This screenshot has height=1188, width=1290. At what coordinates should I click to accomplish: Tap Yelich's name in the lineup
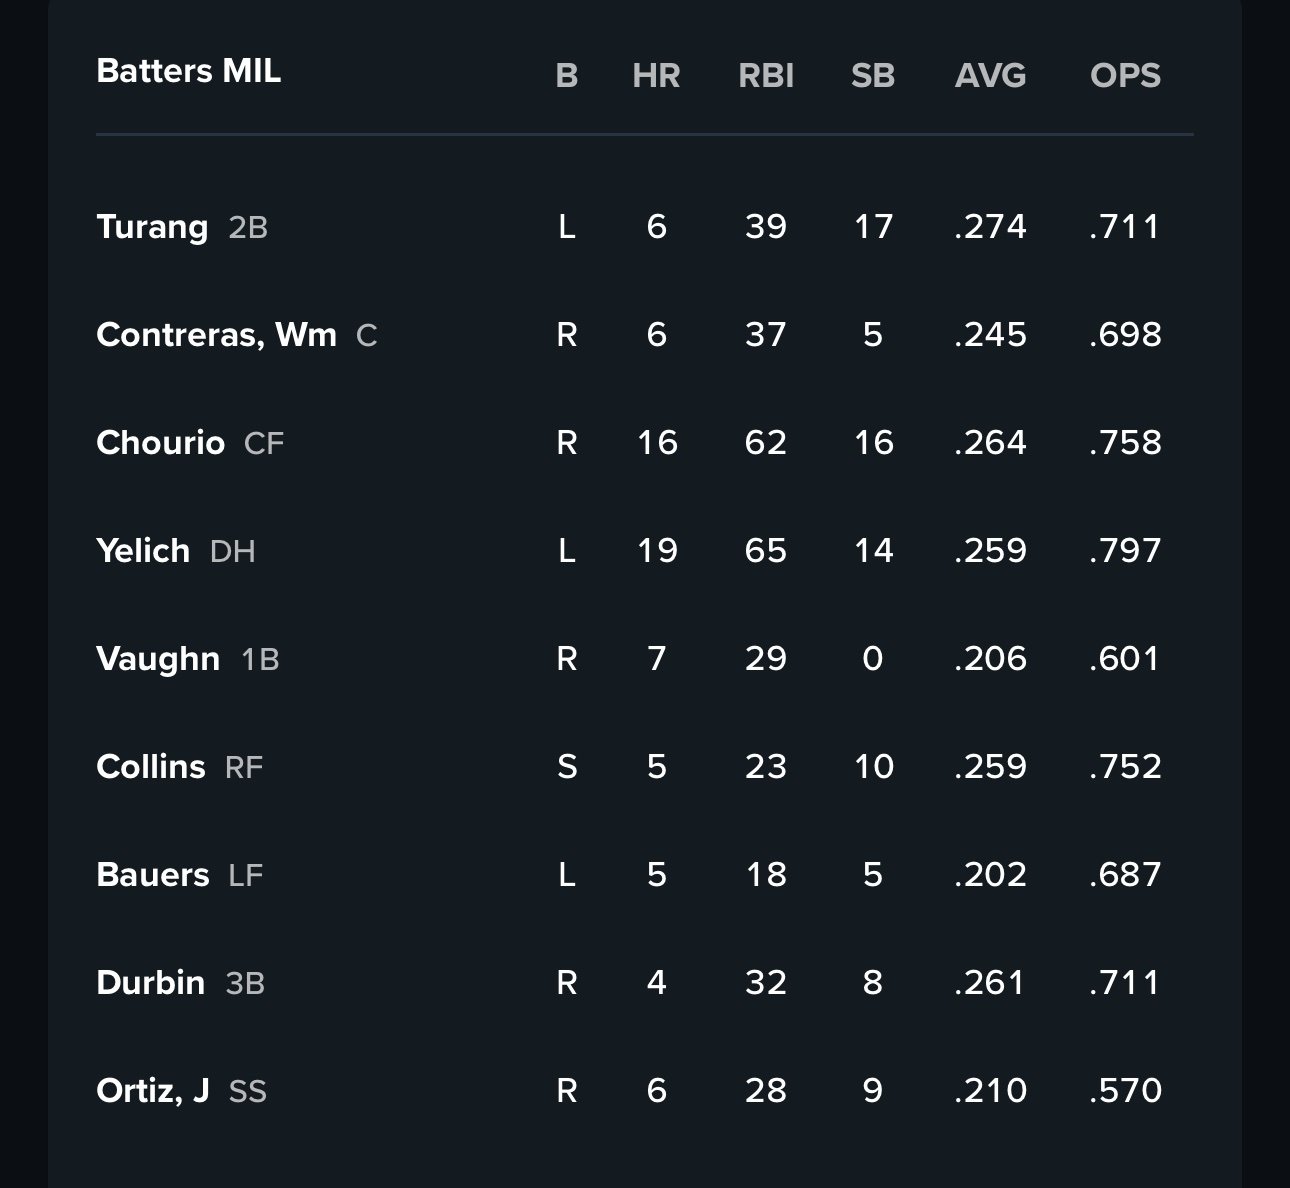(143, 551)
